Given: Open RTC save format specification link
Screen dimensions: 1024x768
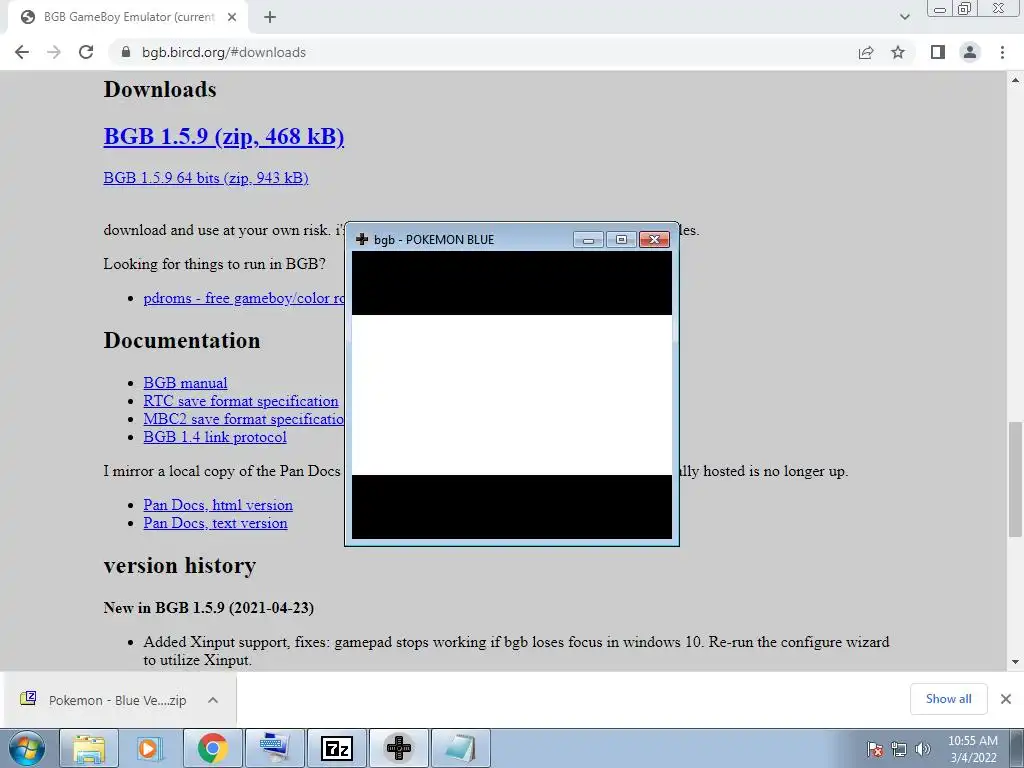Looking at the screenshot, I should pyautogui.click(x=241, y=401).
